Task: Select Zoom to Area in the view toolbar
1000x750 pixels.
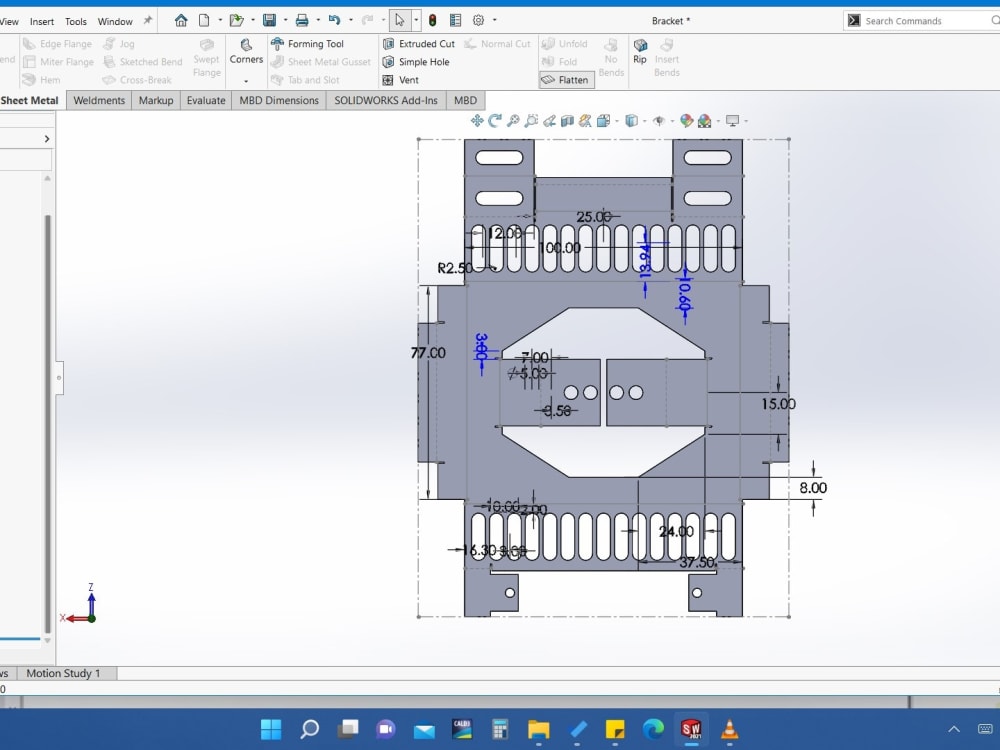Action: coord(531,120)
